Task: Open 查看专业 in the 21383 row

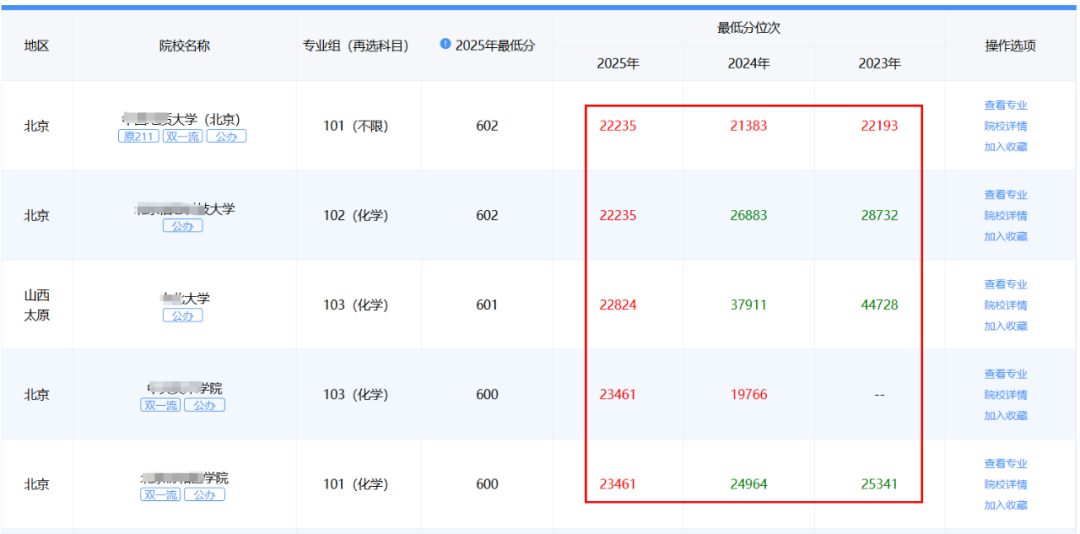Action: (x=1006, y=105)
